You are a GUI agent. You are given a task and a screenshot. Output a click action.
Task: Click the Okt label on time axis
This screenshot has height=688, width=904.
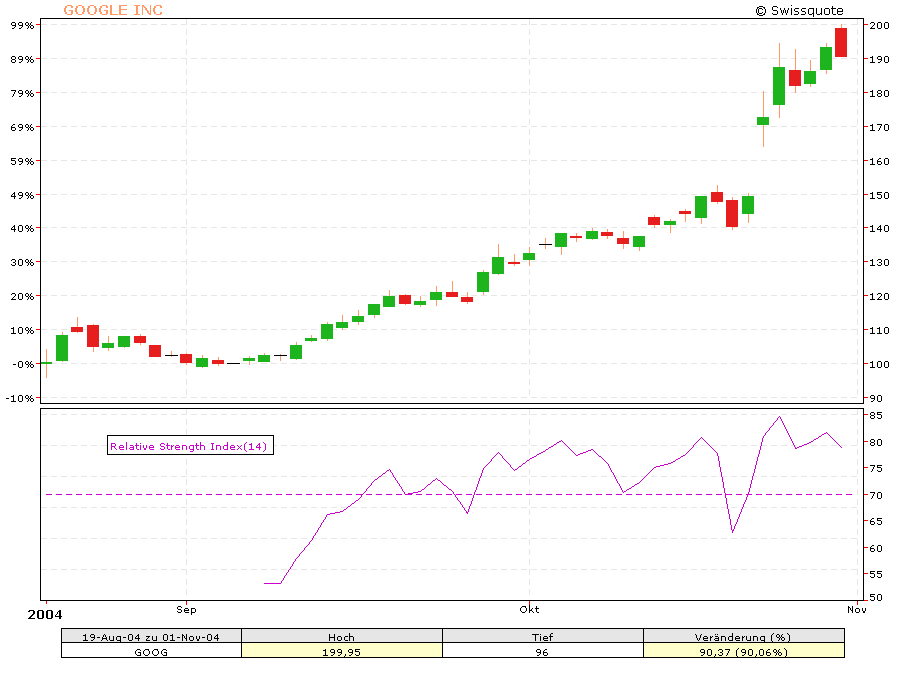(x=529, y=610)
